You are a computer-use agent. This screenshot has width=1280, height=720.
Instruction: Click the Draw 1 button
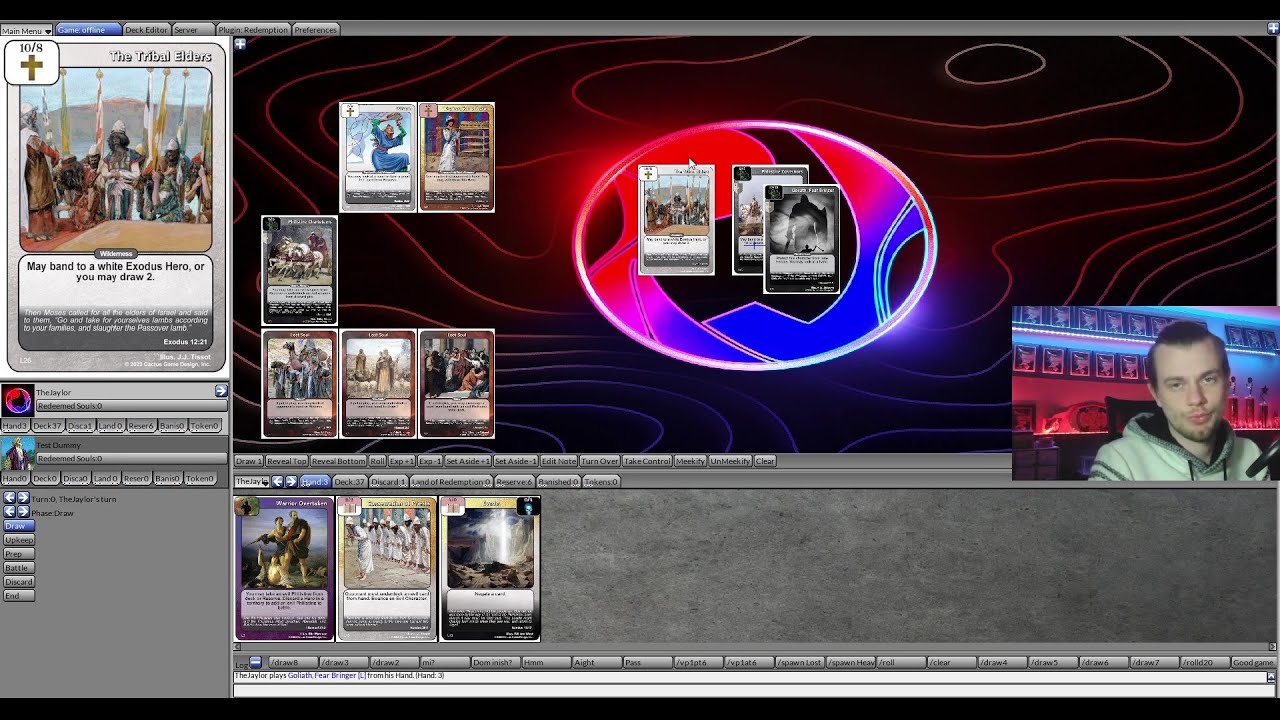pyautogui.click(x=248, y=461)
